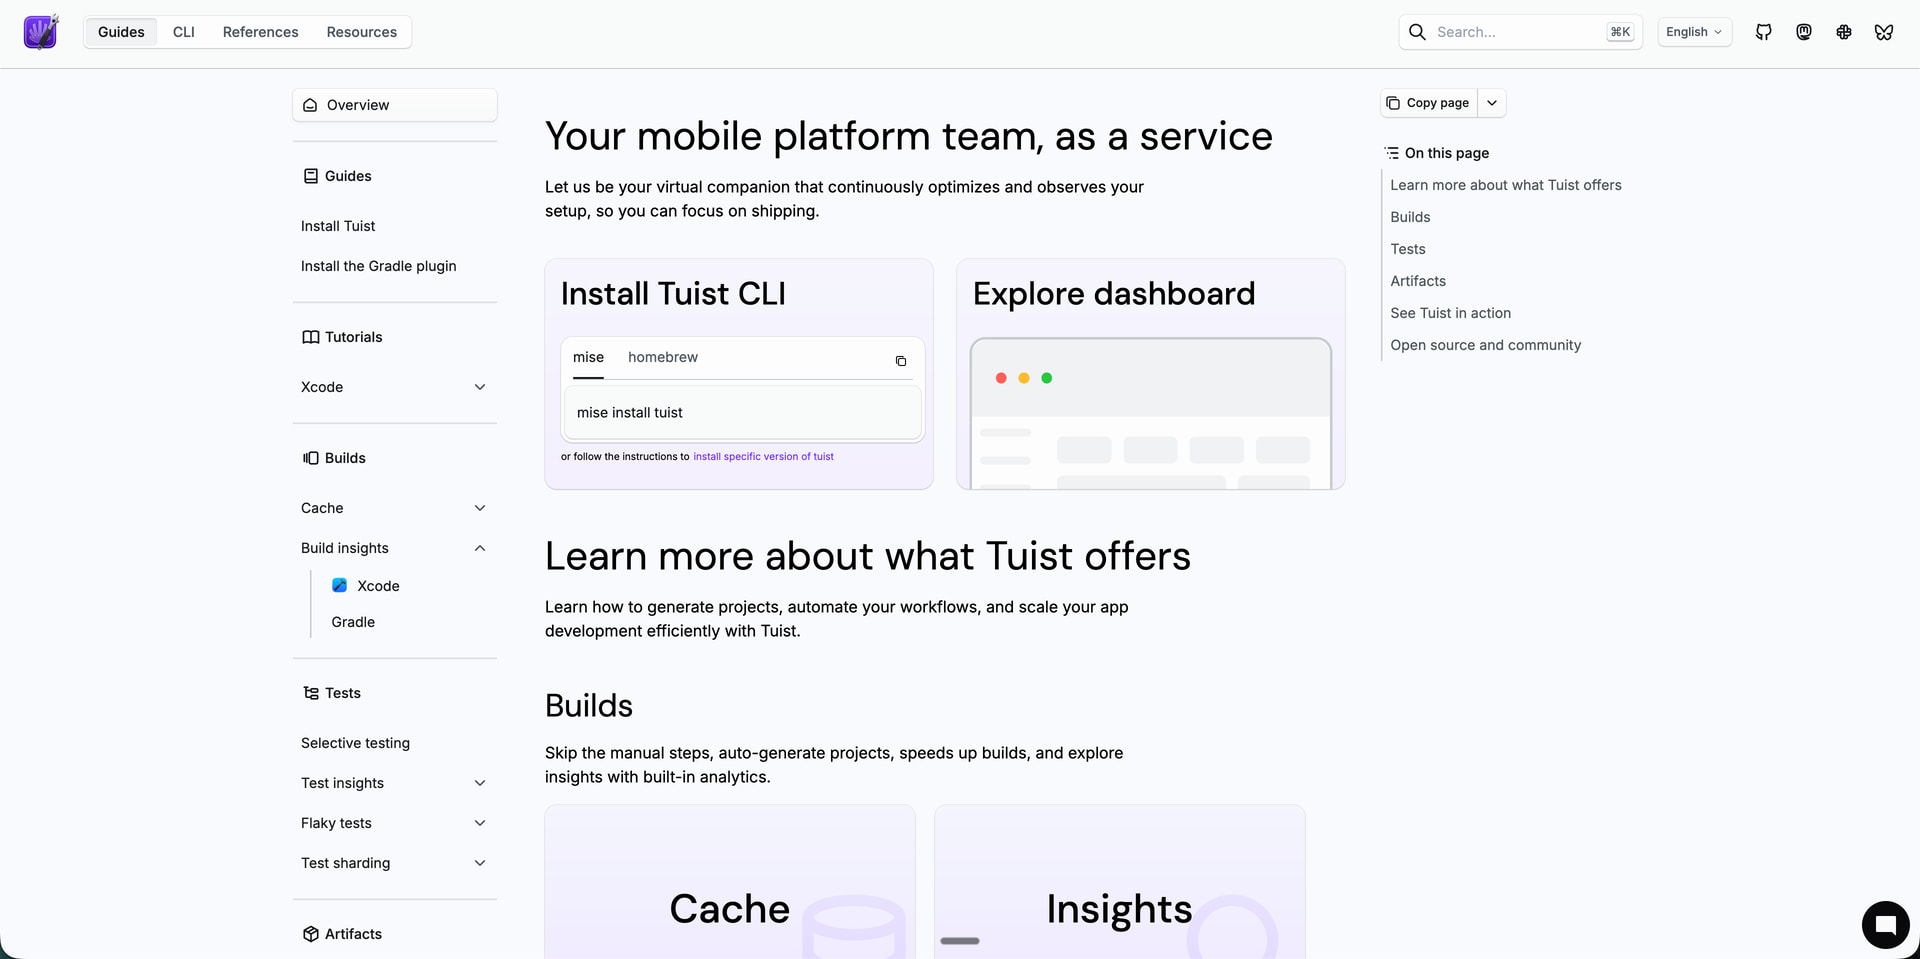The width and height of the screenshot is (1920, 959).
Task: Open the CLI navigation tab
Action: (x=184, y=32)
